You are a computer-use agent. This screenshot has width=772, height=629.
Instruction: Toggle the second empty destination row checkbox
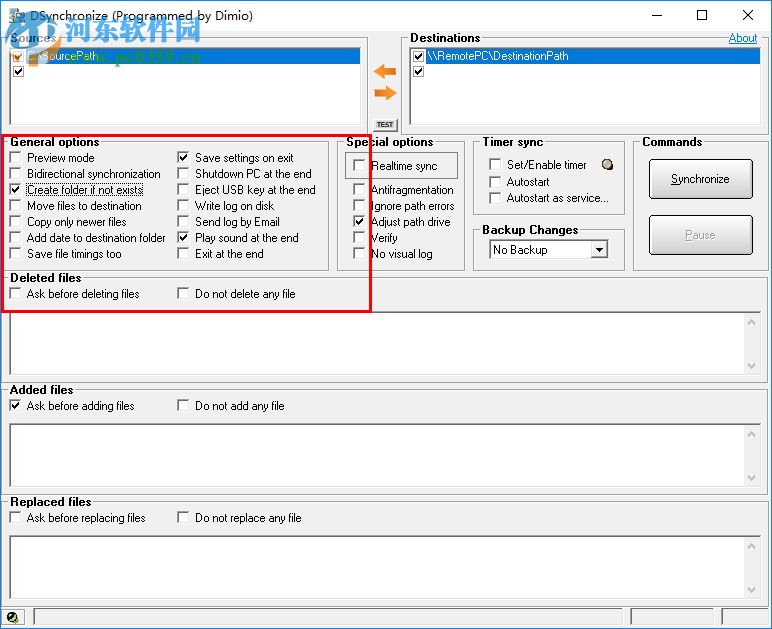click(418, 72)
